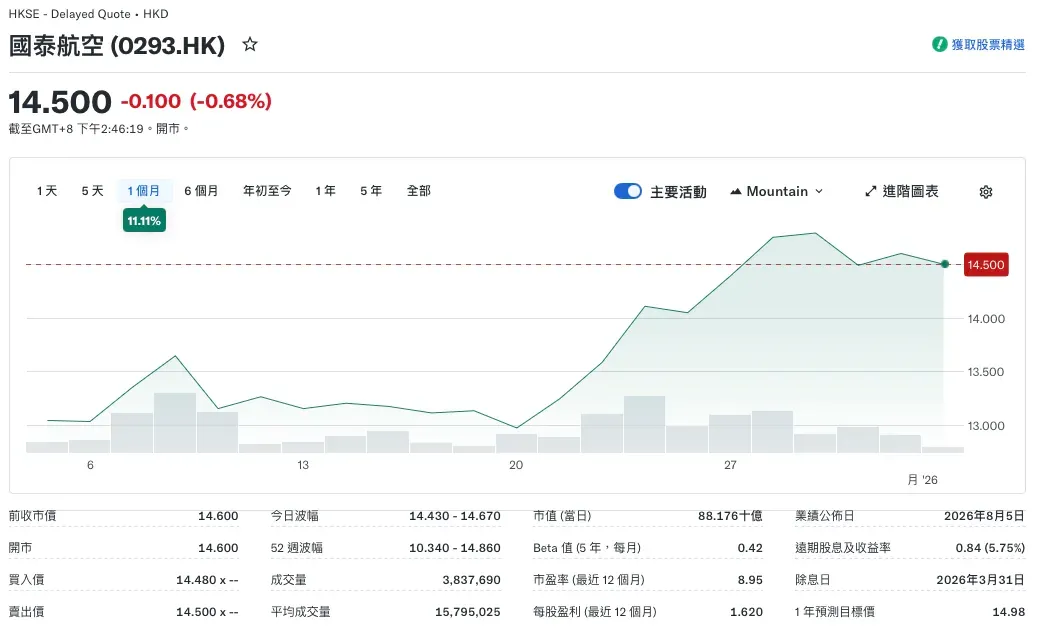Click the 10.340 - 14.860 52-week range value
The height and width of the screenshot is (628, 1040).
[x=454, y=548]
